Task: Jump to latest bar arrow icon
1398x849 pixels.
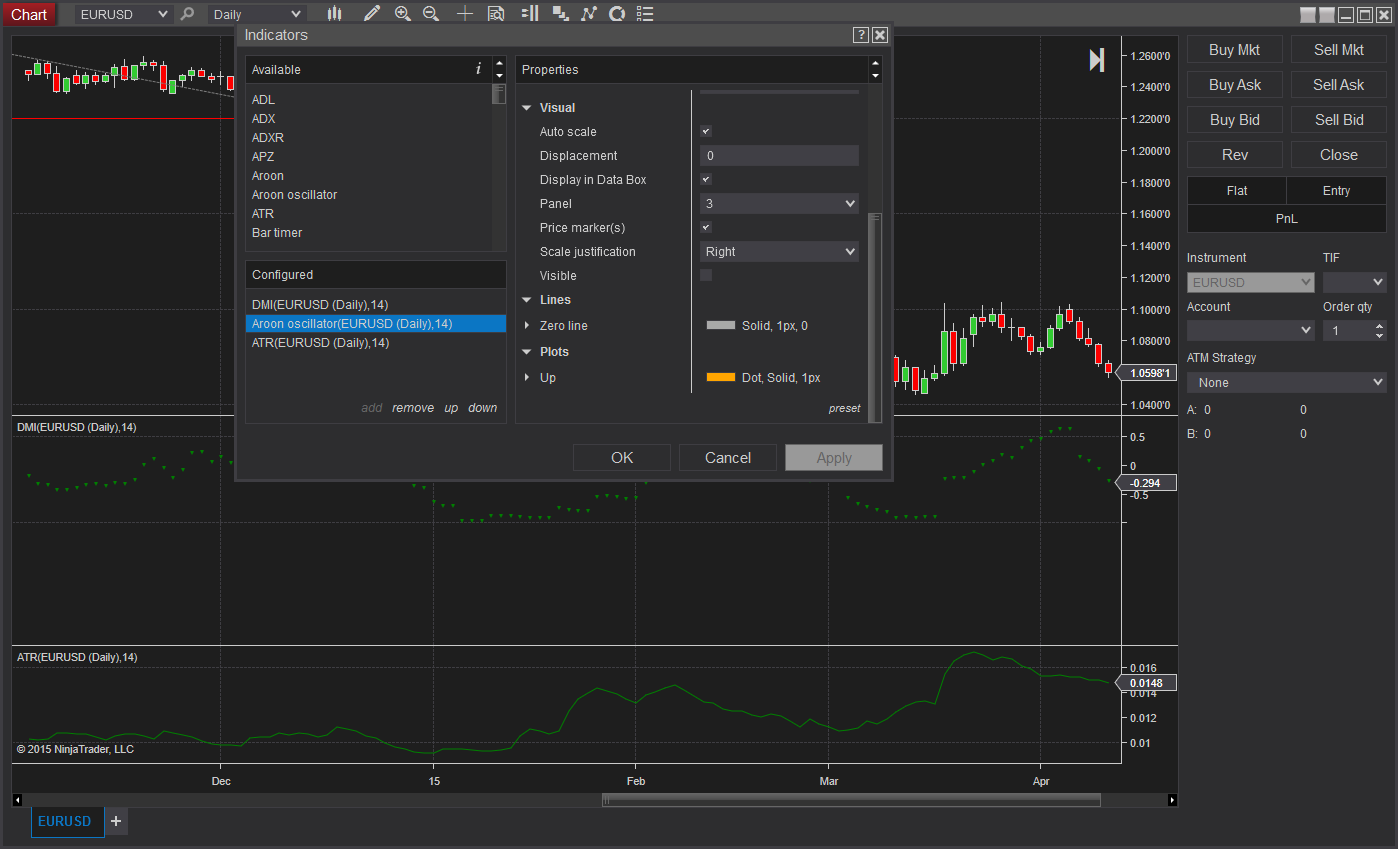Action: (1096, 60)
